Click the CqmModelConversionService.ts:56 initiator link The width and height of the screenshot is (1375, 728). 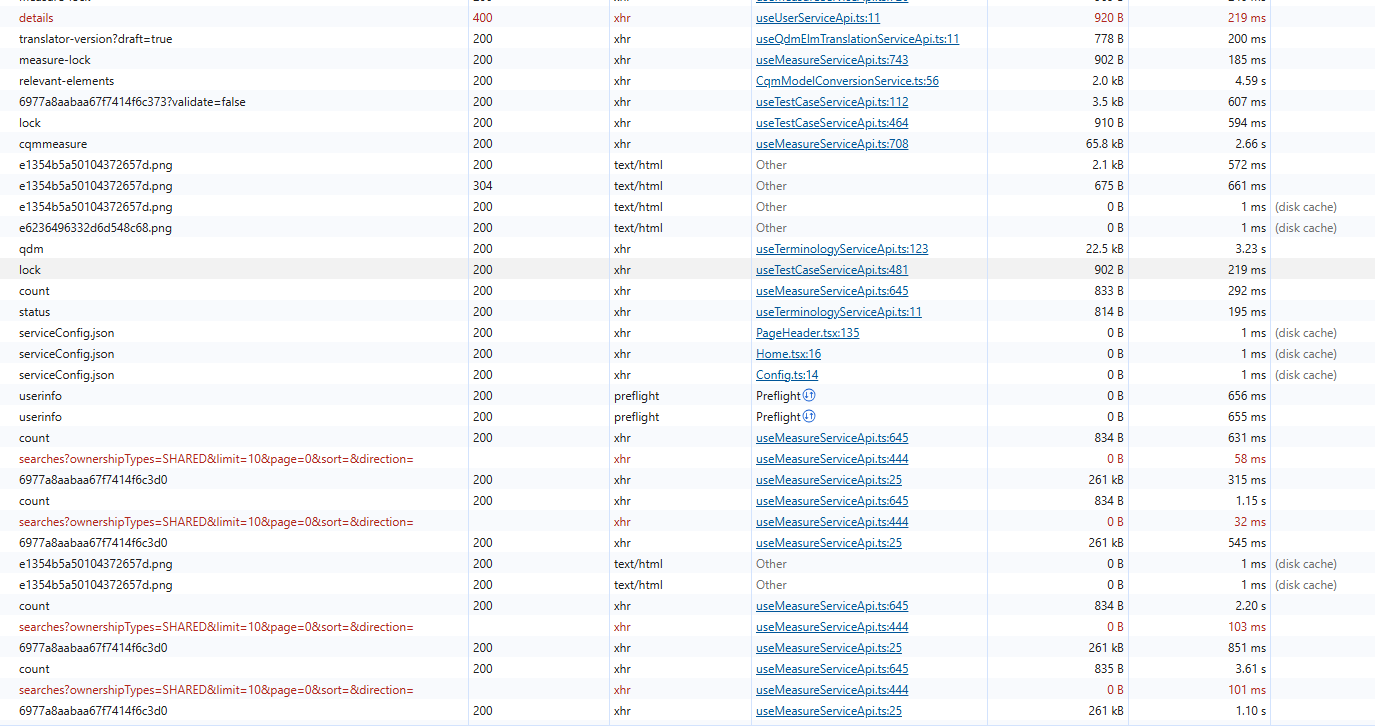tap(847, 81)
